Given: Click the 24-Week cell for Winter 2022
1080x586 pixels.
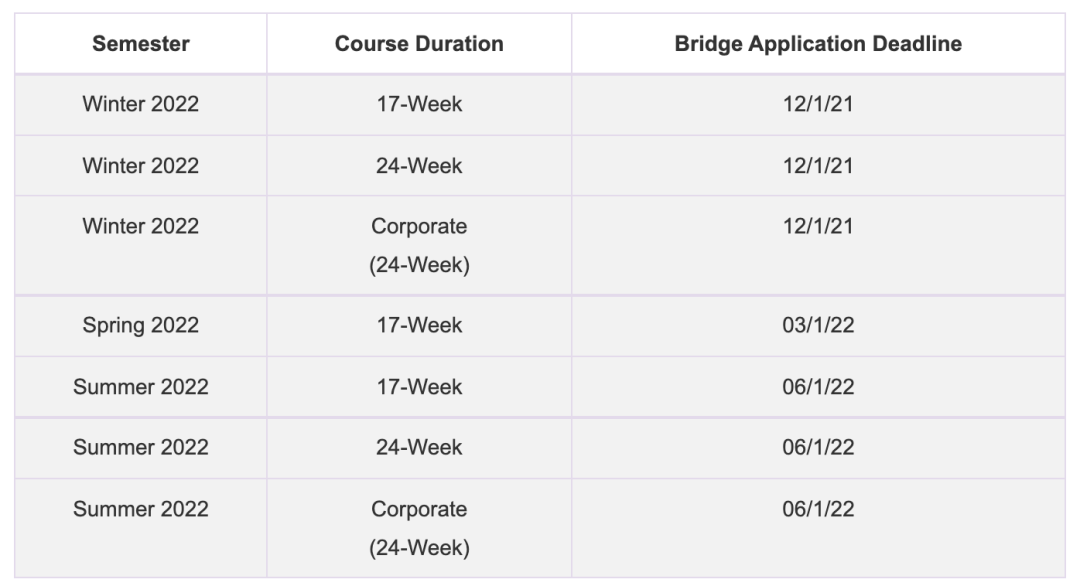Looking at the screenshot, I should 419,165.
